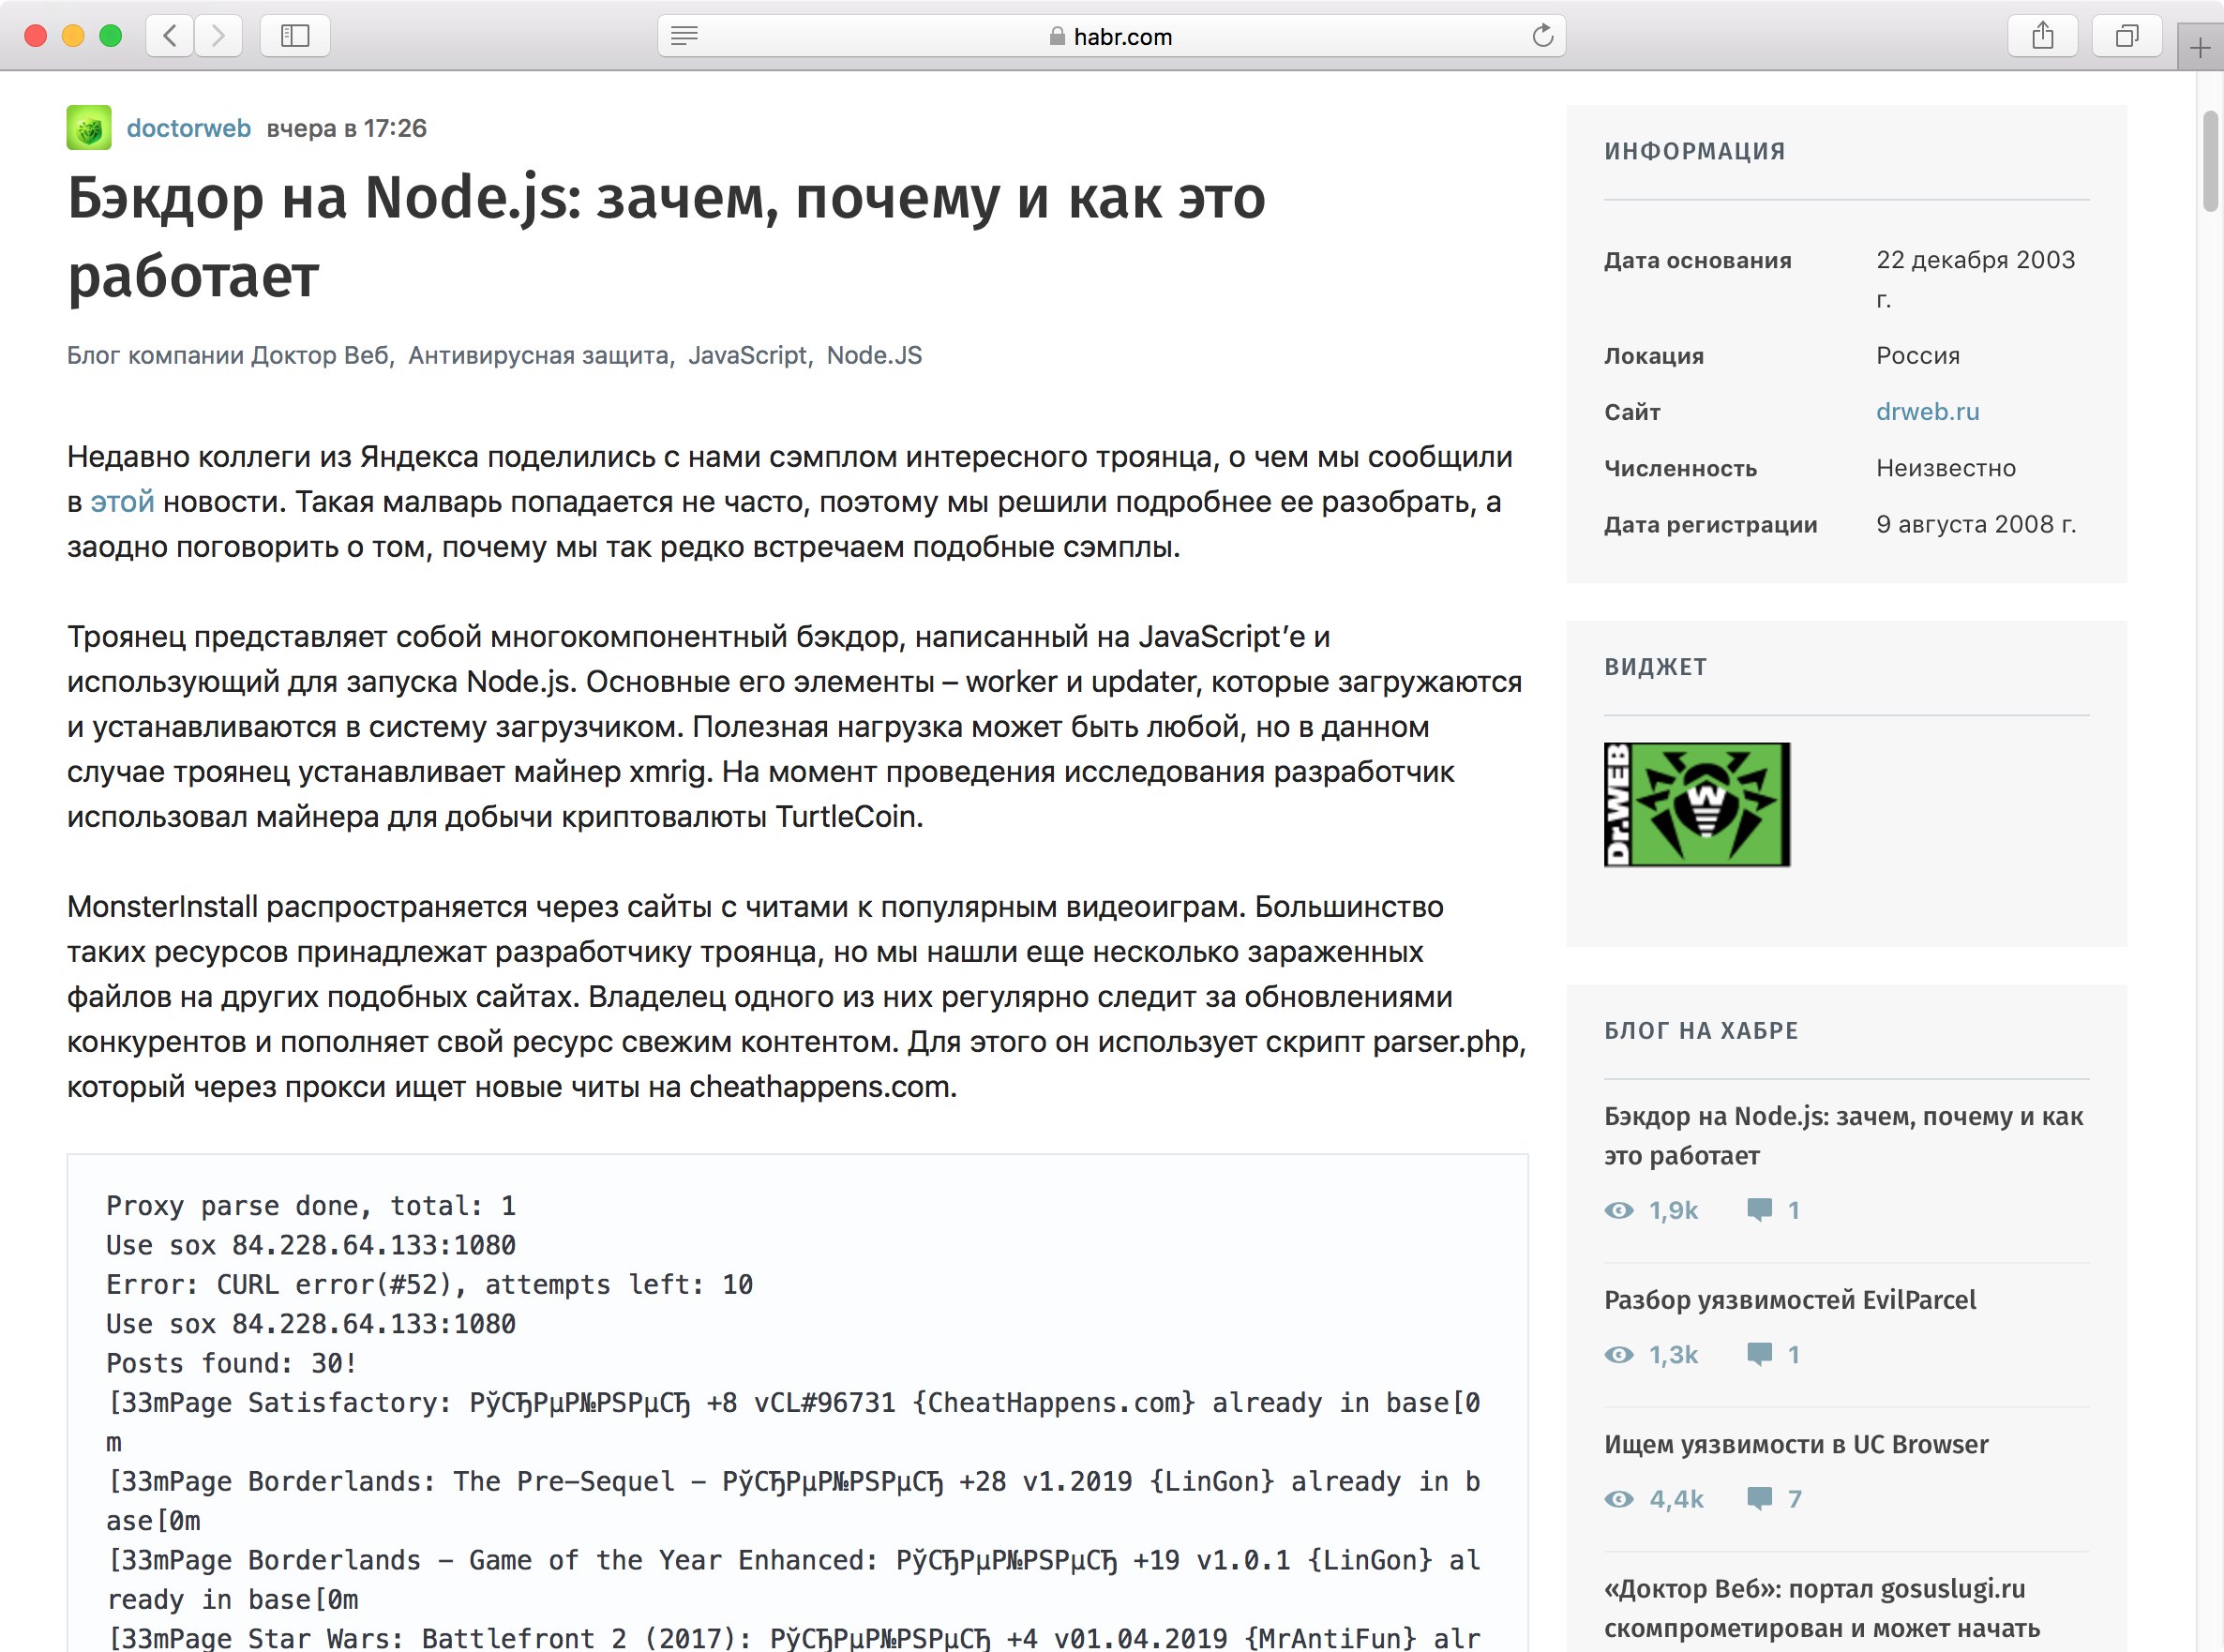Click article title Бэкдор на Node.js
2224x1652 pixels.
point(666,236)
